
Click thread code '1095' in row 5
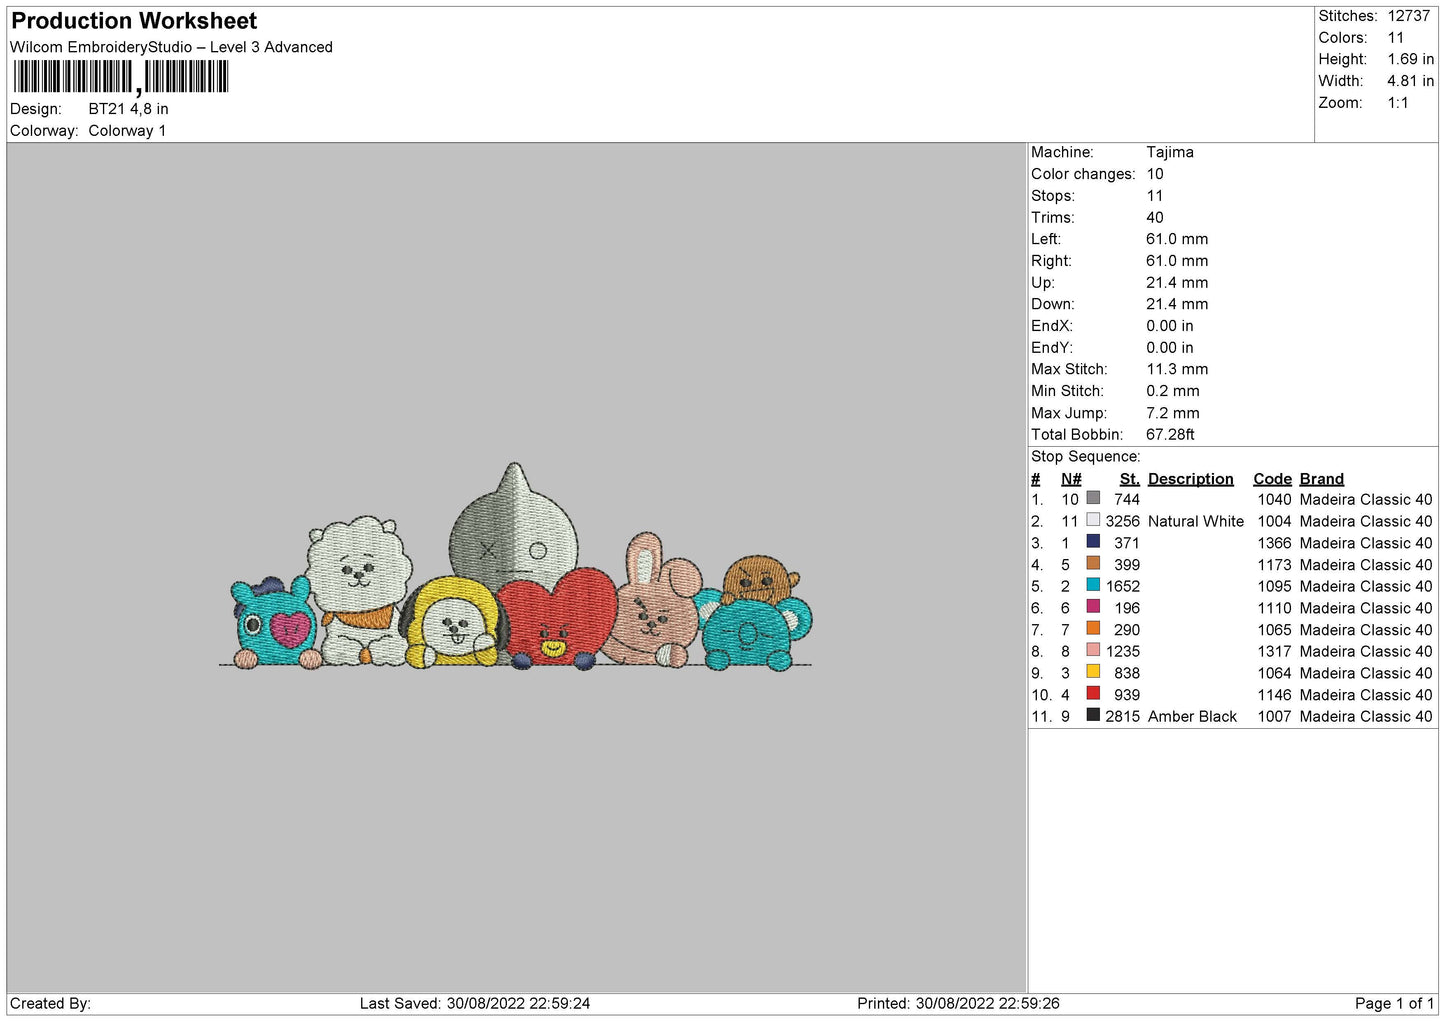click(1274, 586)
